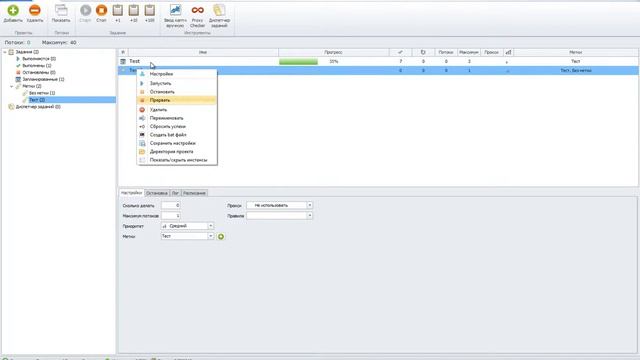Image resolution: width=640 pixels, height=360 pixels.
Task: Click the Сколько делать input field
Action: tap(171, 205)
